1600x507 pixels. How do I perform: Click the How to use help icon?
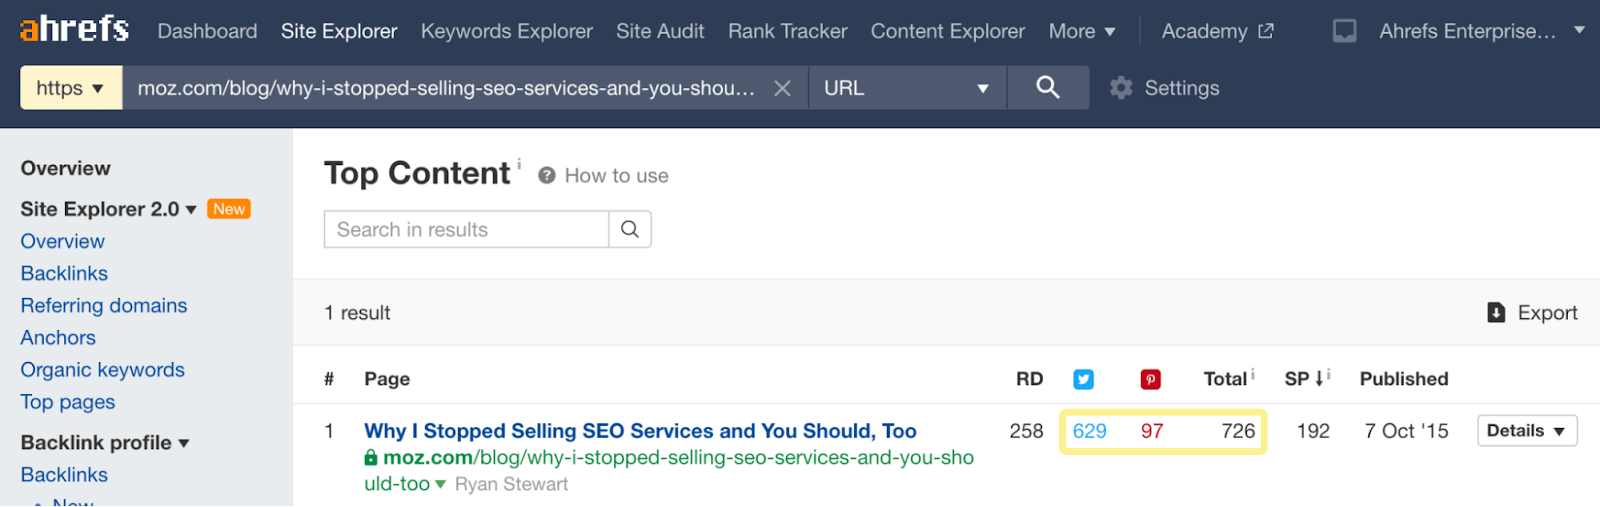(547, 176)
